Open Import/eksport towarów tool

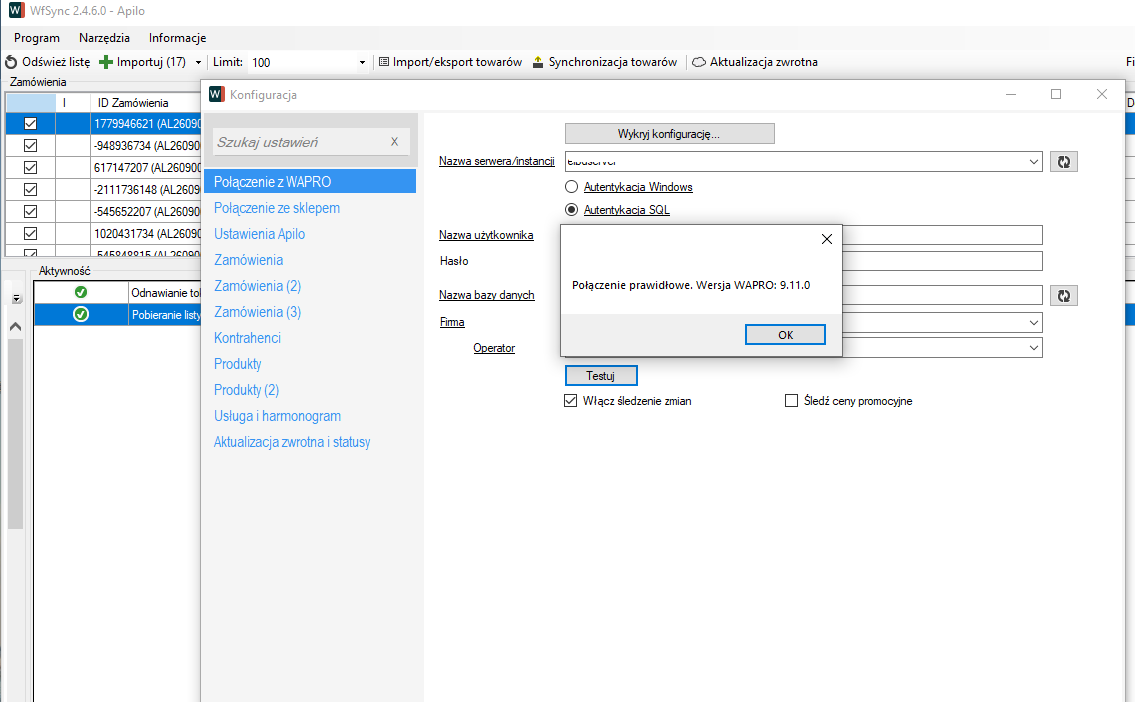point(450,62)
